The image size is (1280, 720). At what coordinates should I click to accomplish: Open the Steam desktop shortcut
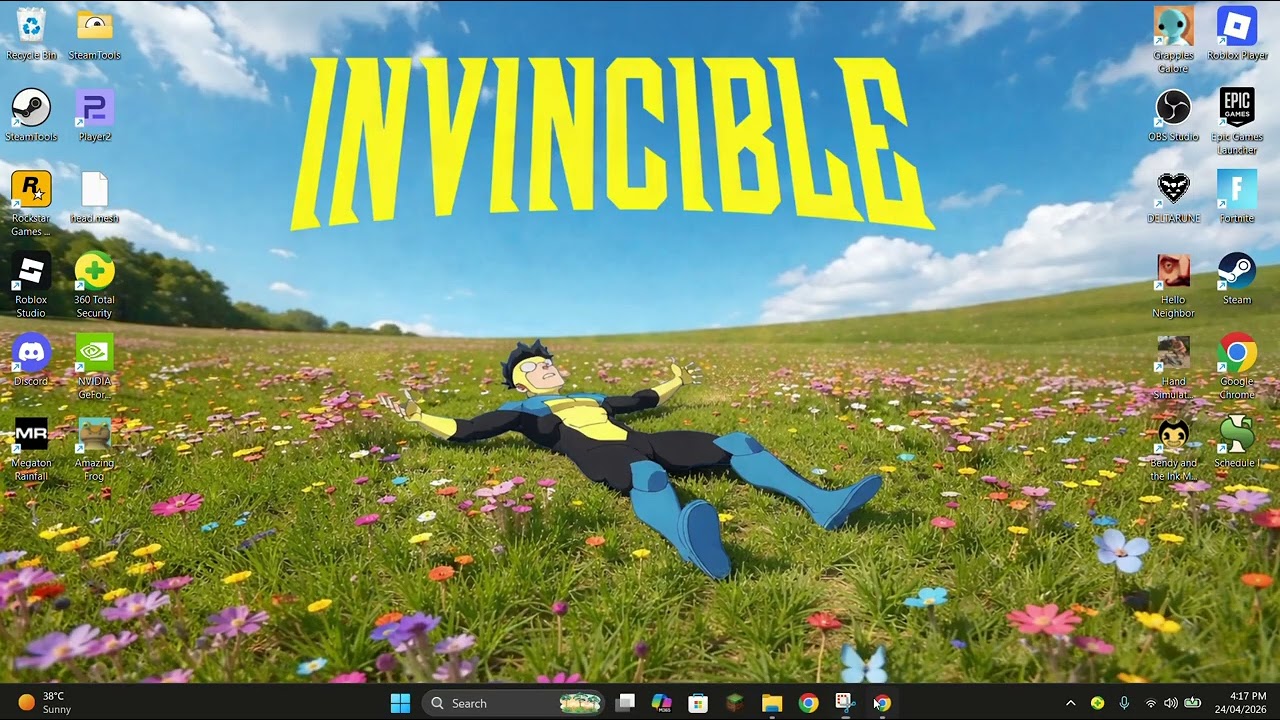(x=1237, y=279)
